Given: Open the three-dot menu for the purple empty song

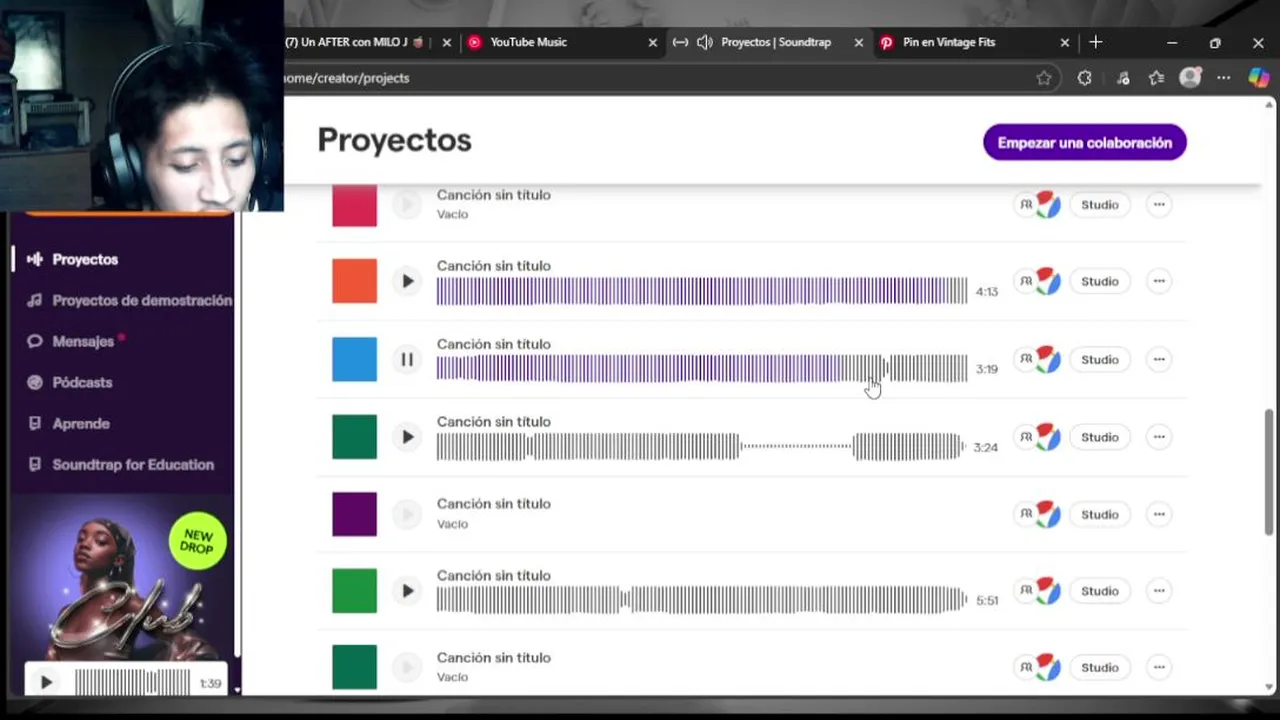Looking at the screenshot, I should pyautogui.click(x=1159, y=514).
